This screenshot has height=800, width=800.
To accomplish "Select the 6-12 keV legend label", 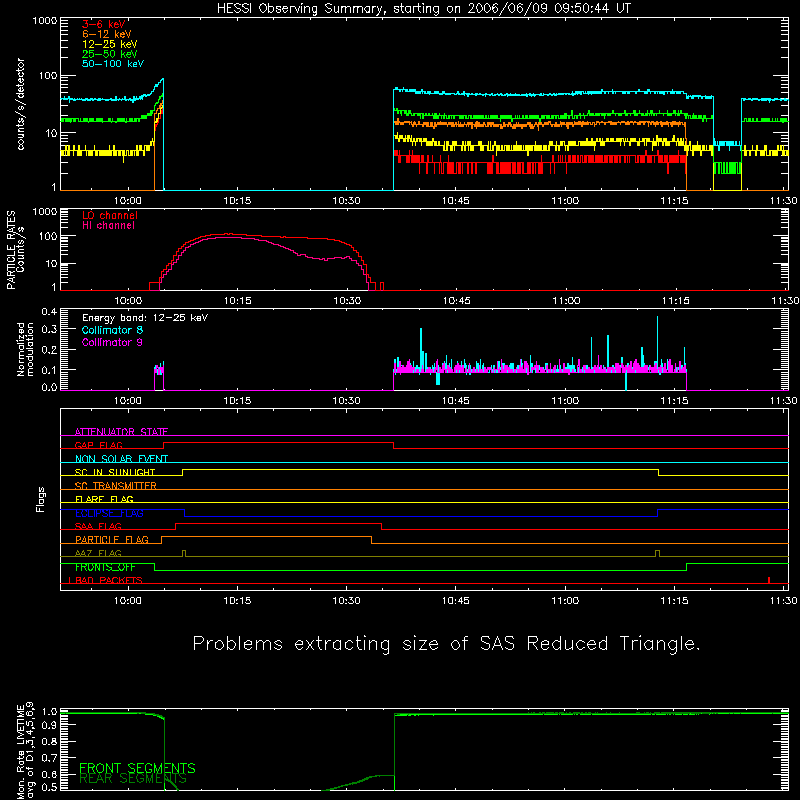I will coord(106,34).
